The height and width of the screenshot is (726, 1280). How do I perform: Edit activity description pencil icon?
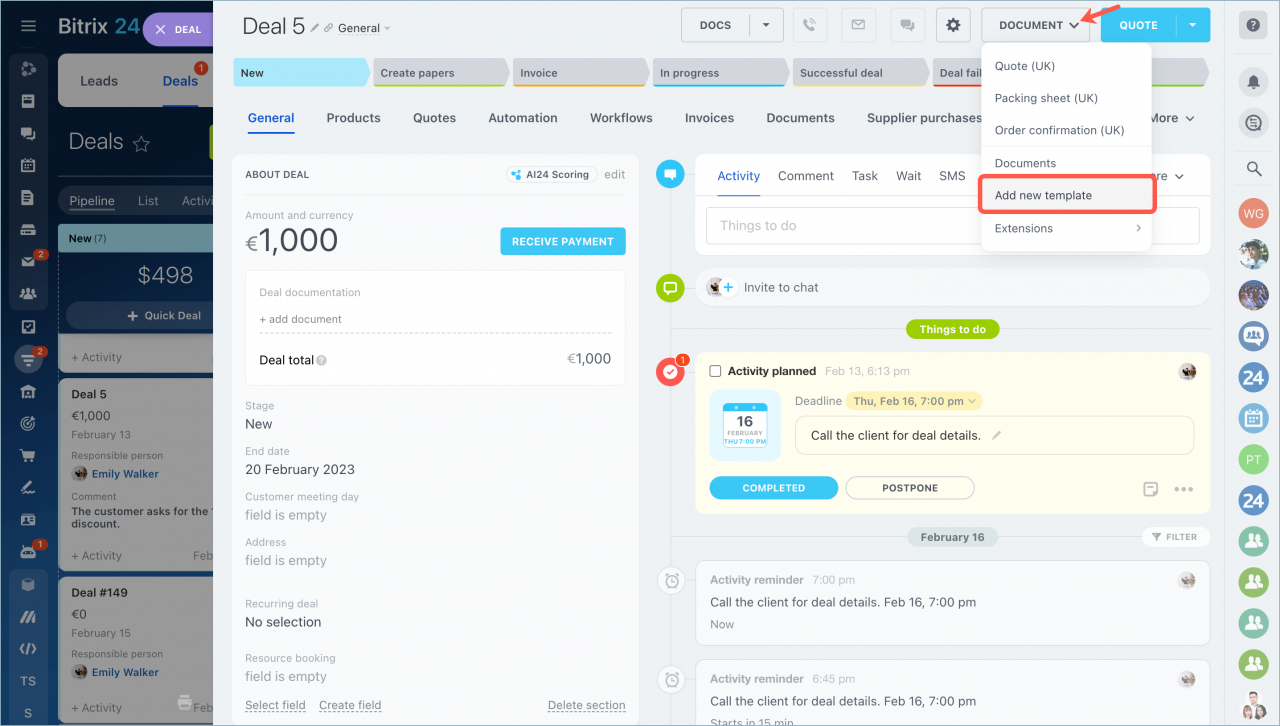(996, 435)
